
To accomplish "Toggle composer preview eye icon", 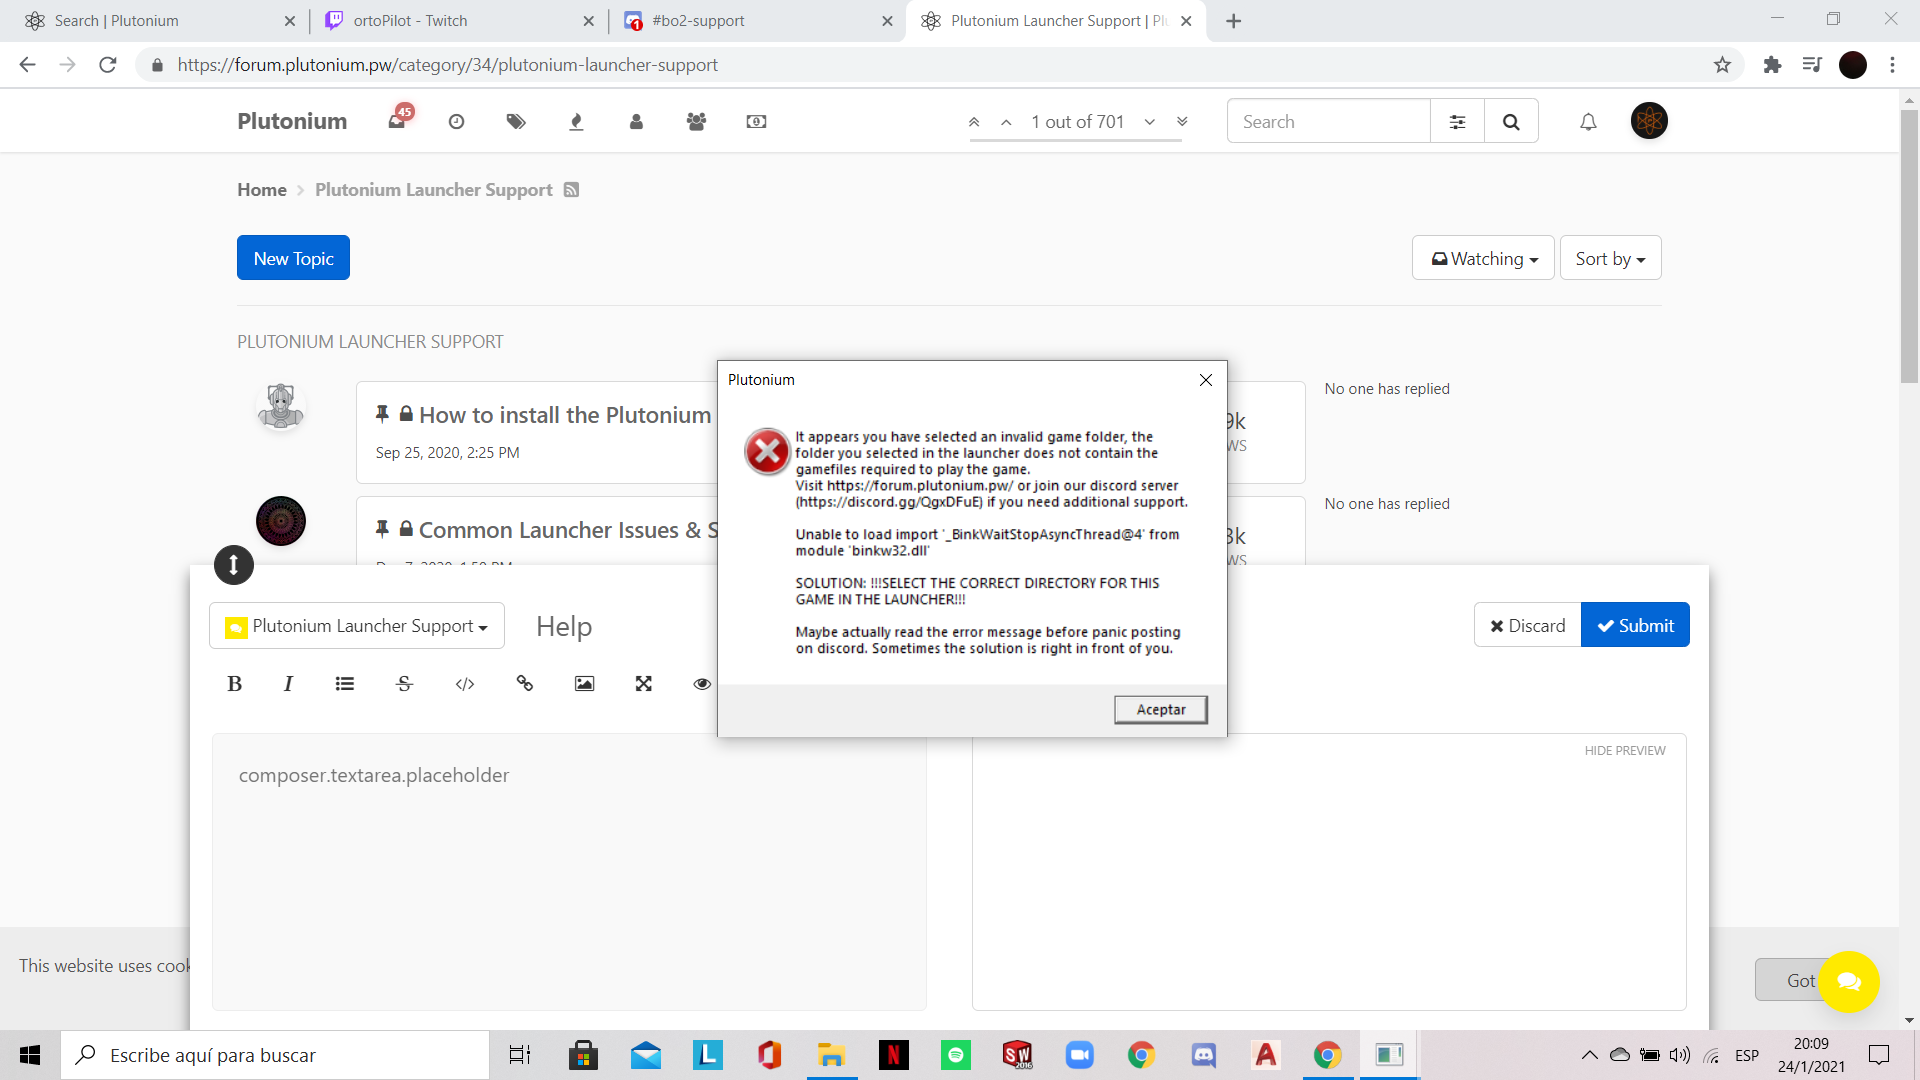I will [702, 683].
